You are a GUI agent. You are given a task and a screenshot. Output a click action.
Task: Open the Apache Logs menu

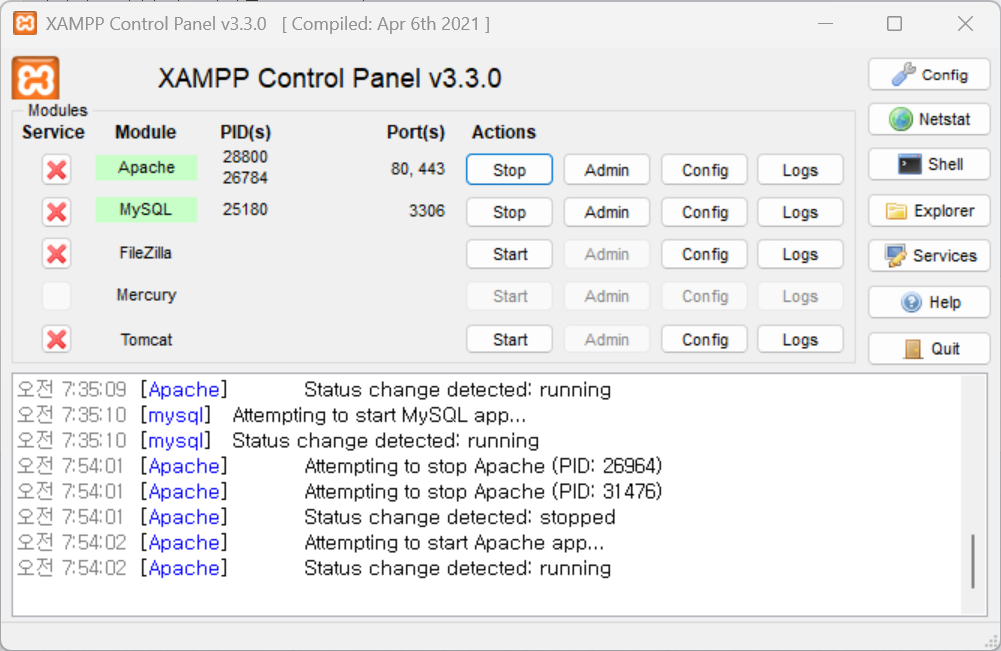801,170
